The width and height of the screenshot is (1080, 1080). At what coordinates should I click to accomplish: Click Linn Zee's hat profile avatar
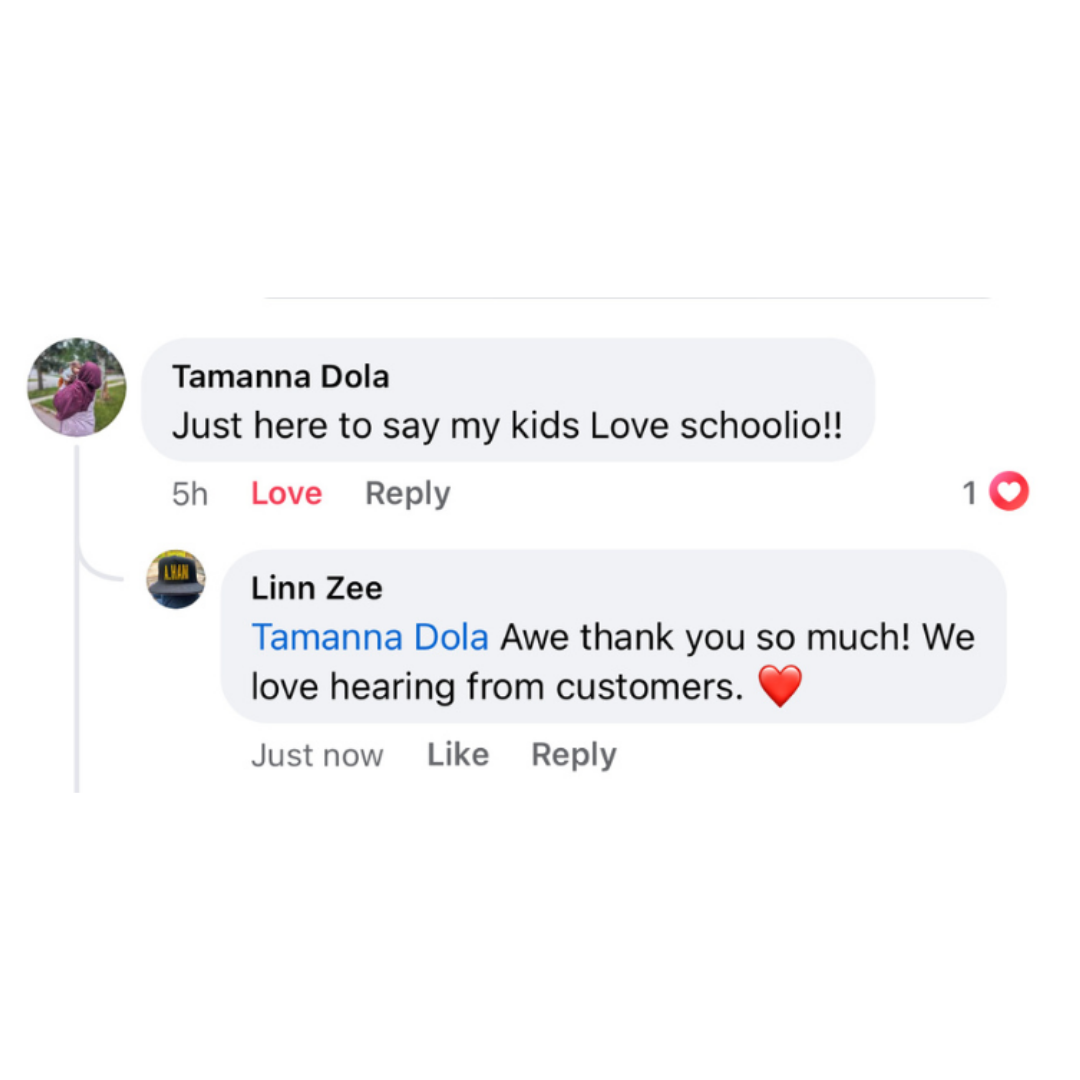pyautogui.click(x=176, y=579)
